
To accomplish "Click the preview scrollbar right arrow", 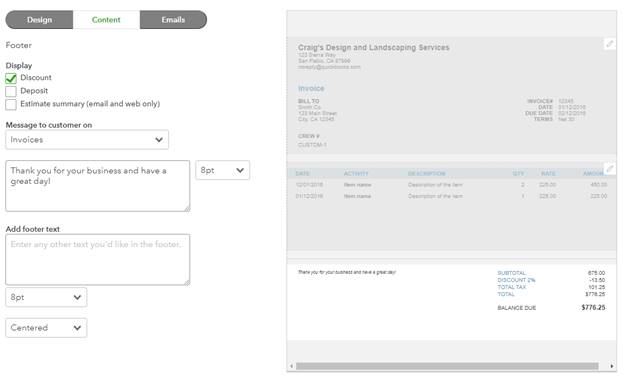I will pyautogui.click(x=611, y=366).
